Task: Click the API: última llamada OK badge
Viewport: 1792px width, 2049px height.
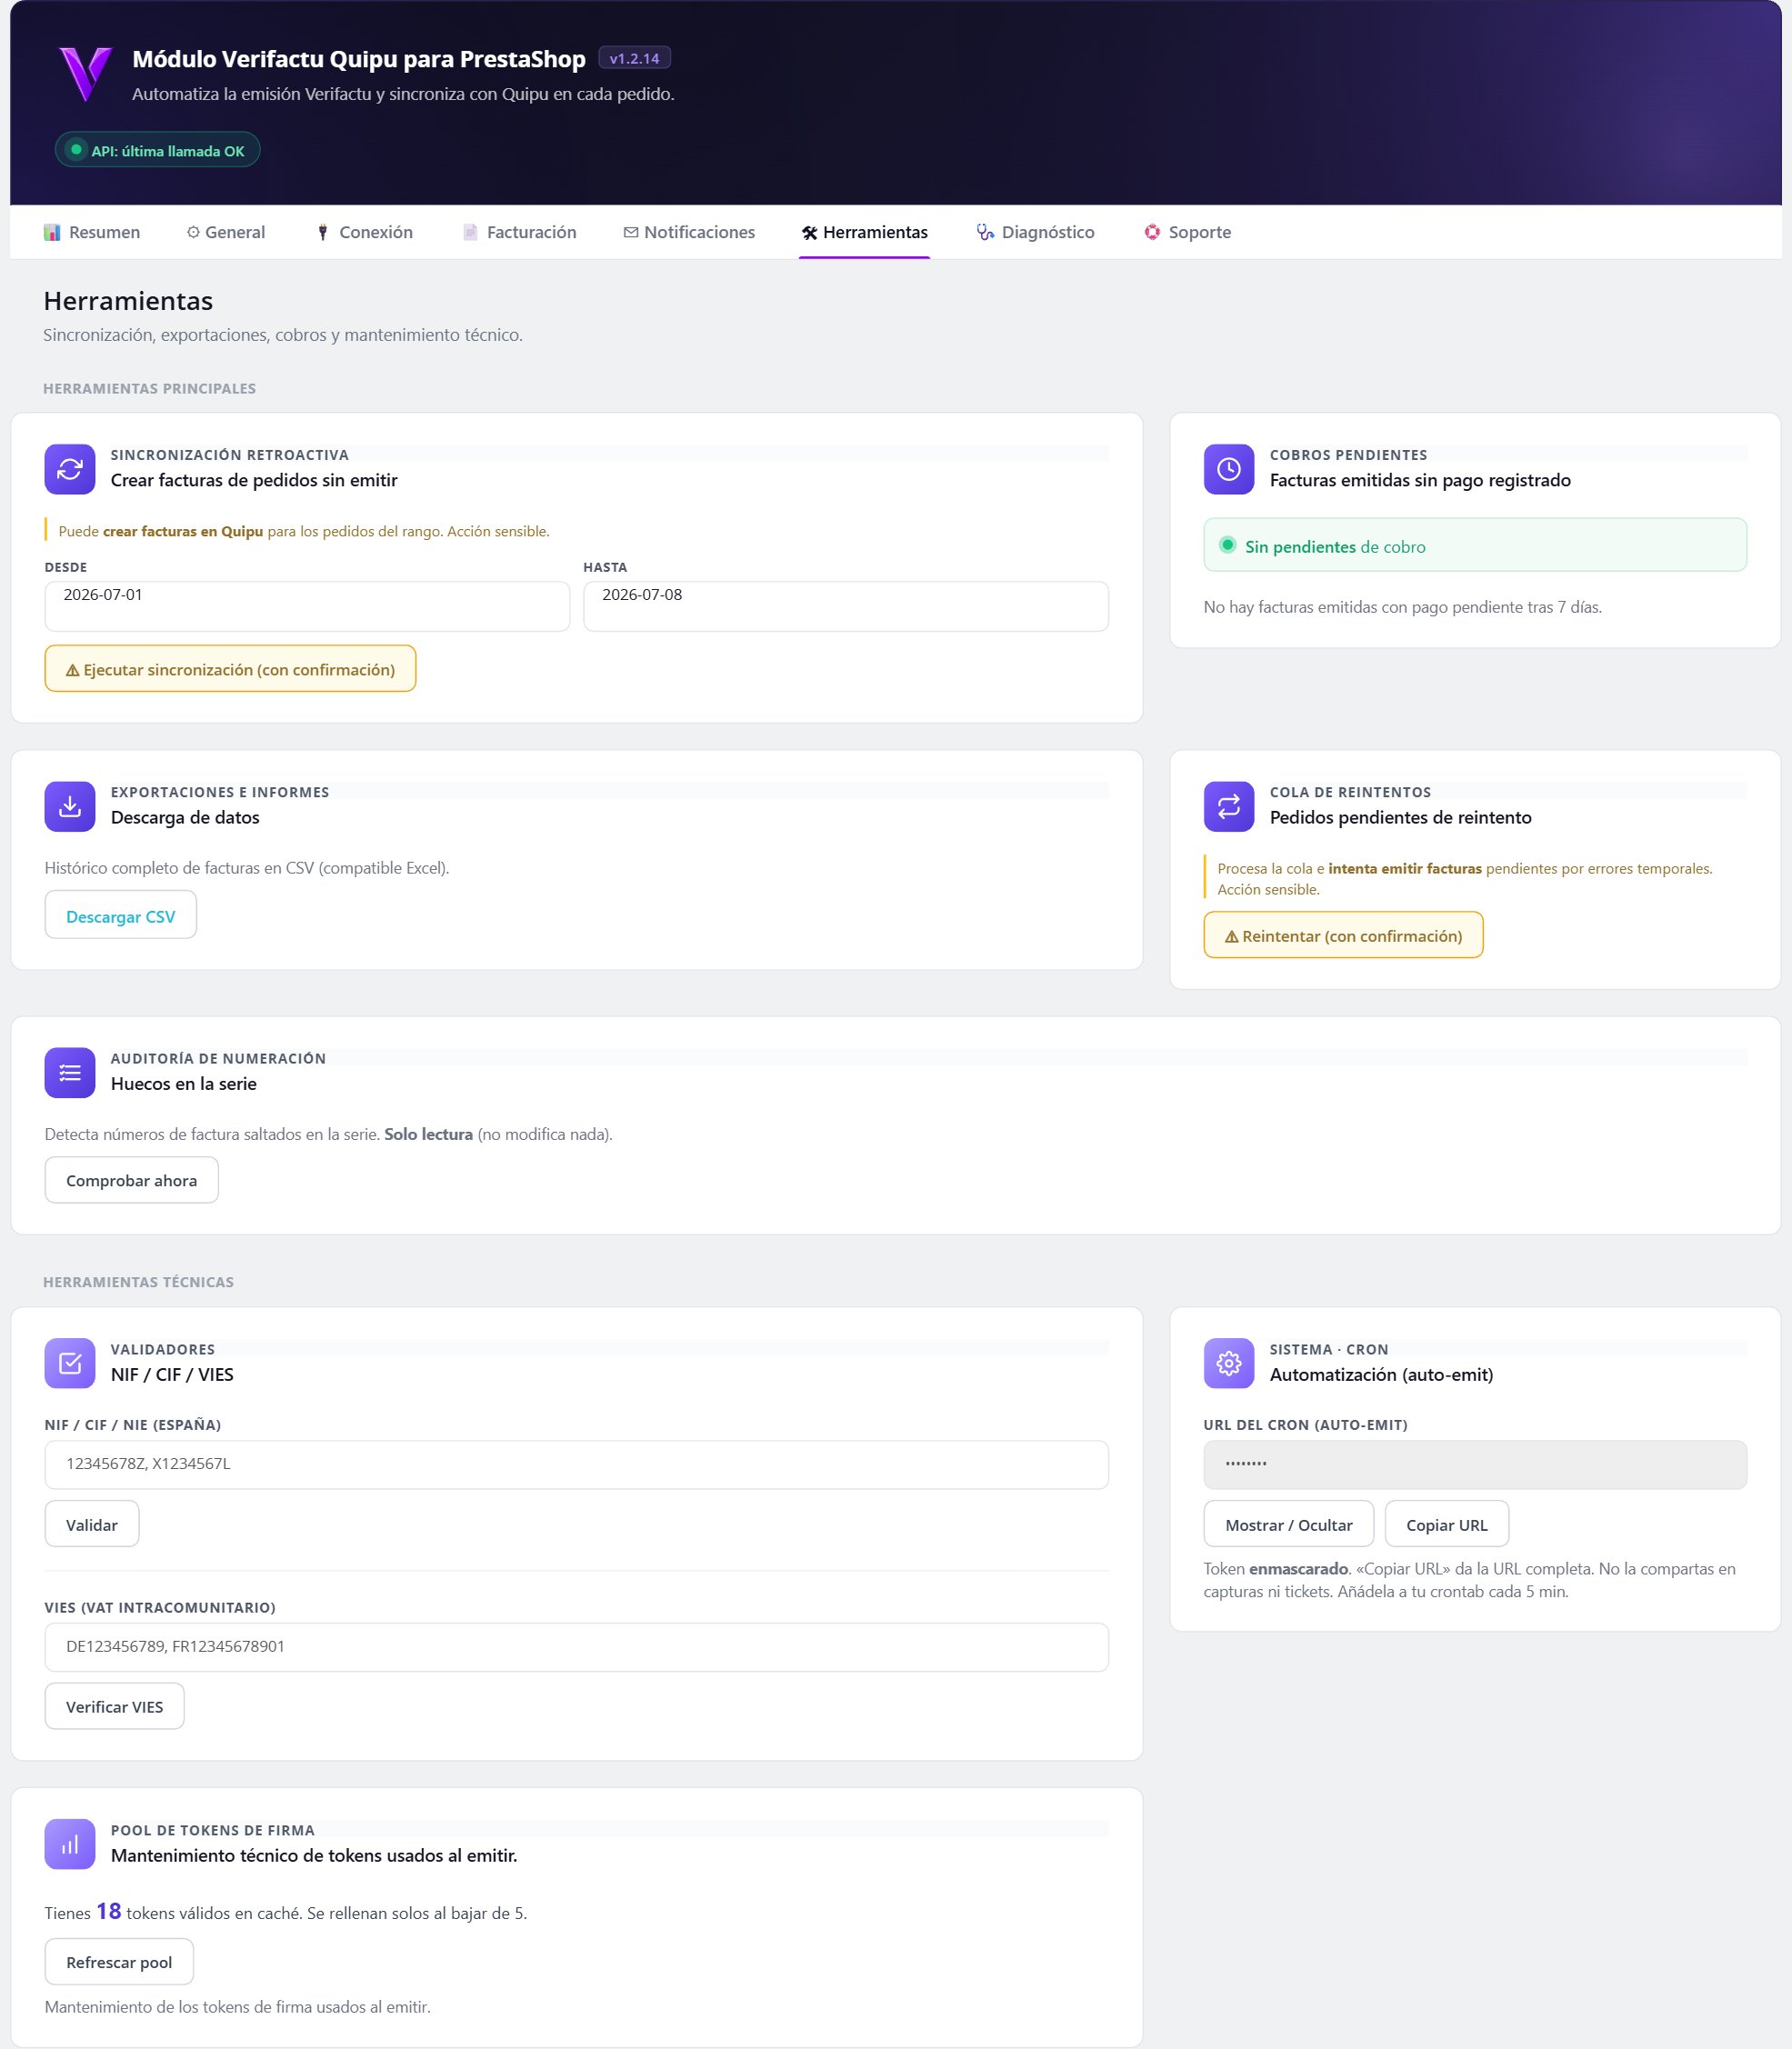Action: pos(158,150)
